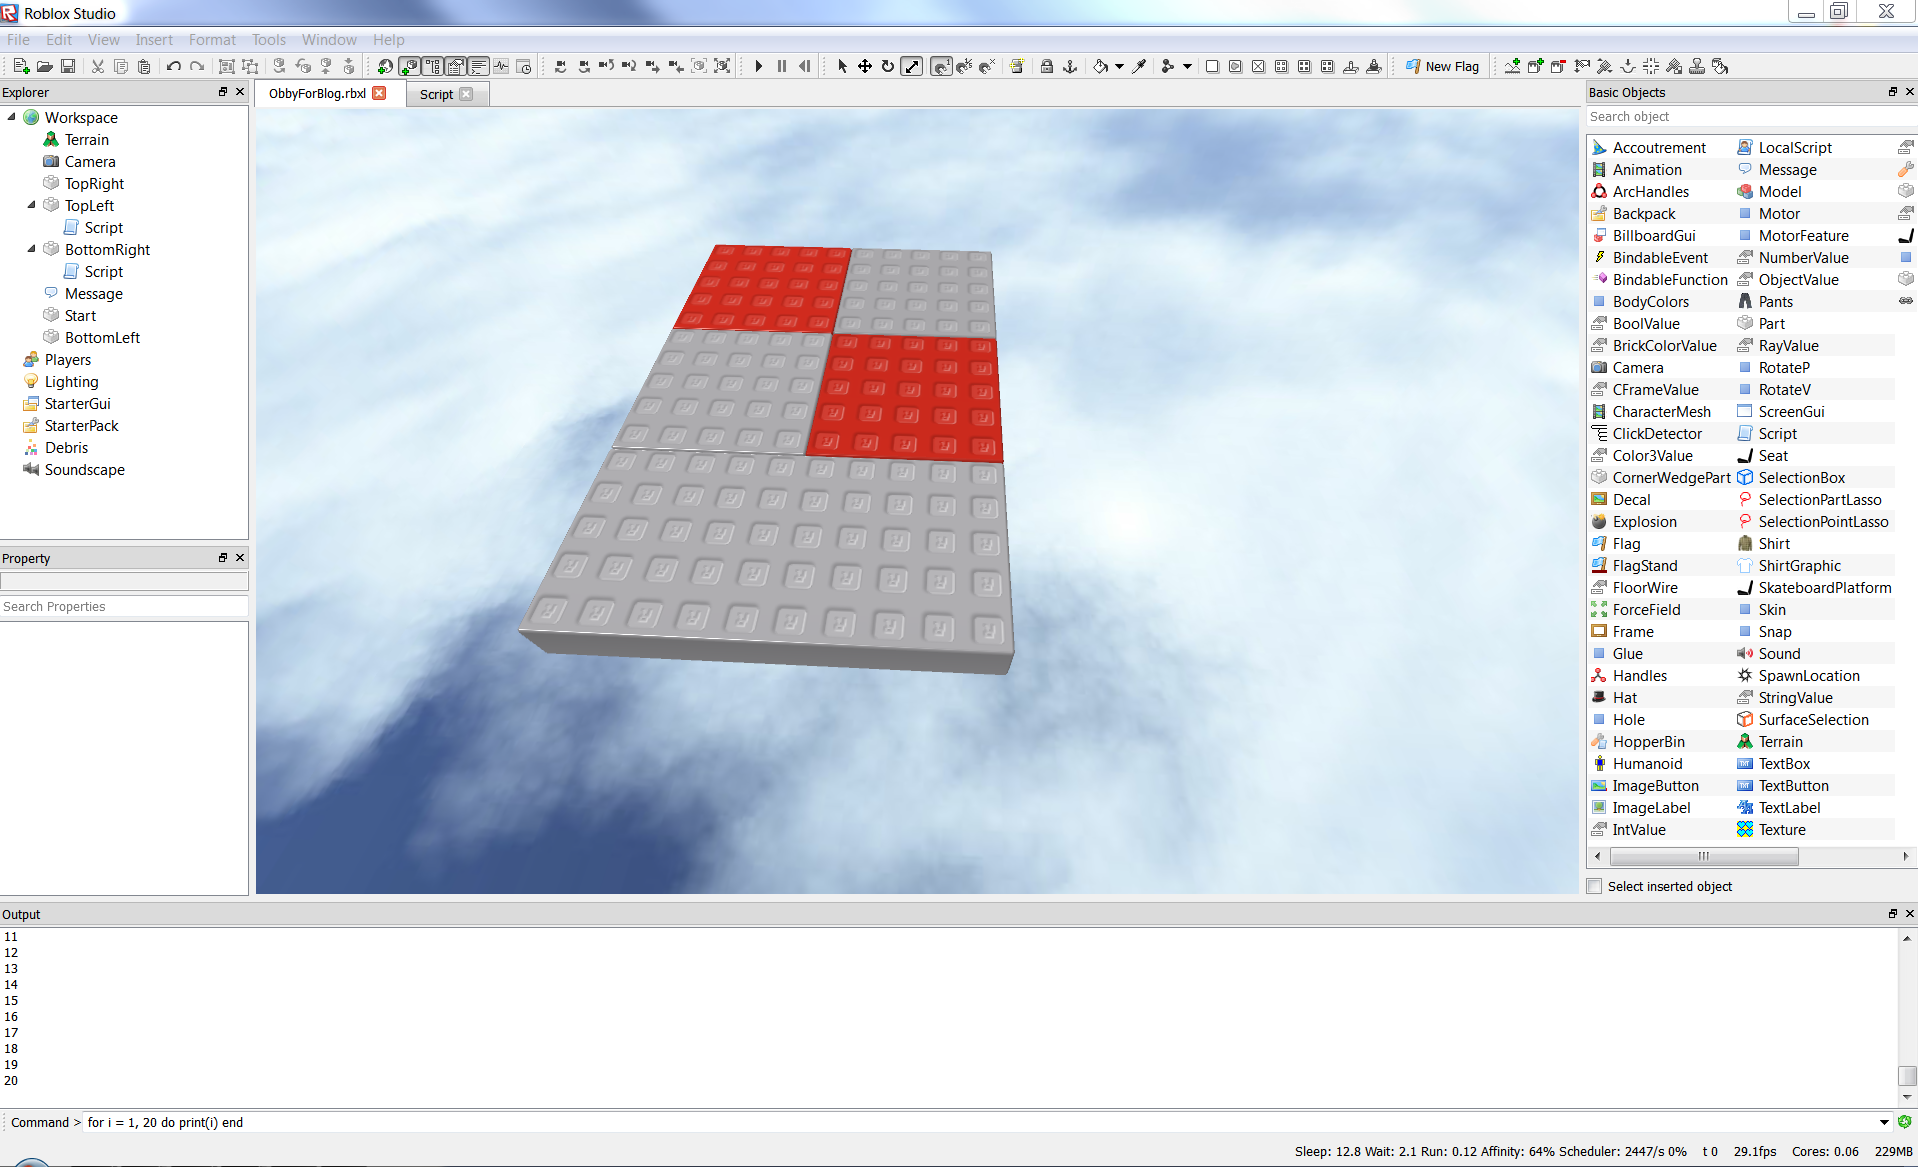Select the Move tool with crossed arrows
The width and height of the screenshot is (1918, 1167).
pos(865,66)
